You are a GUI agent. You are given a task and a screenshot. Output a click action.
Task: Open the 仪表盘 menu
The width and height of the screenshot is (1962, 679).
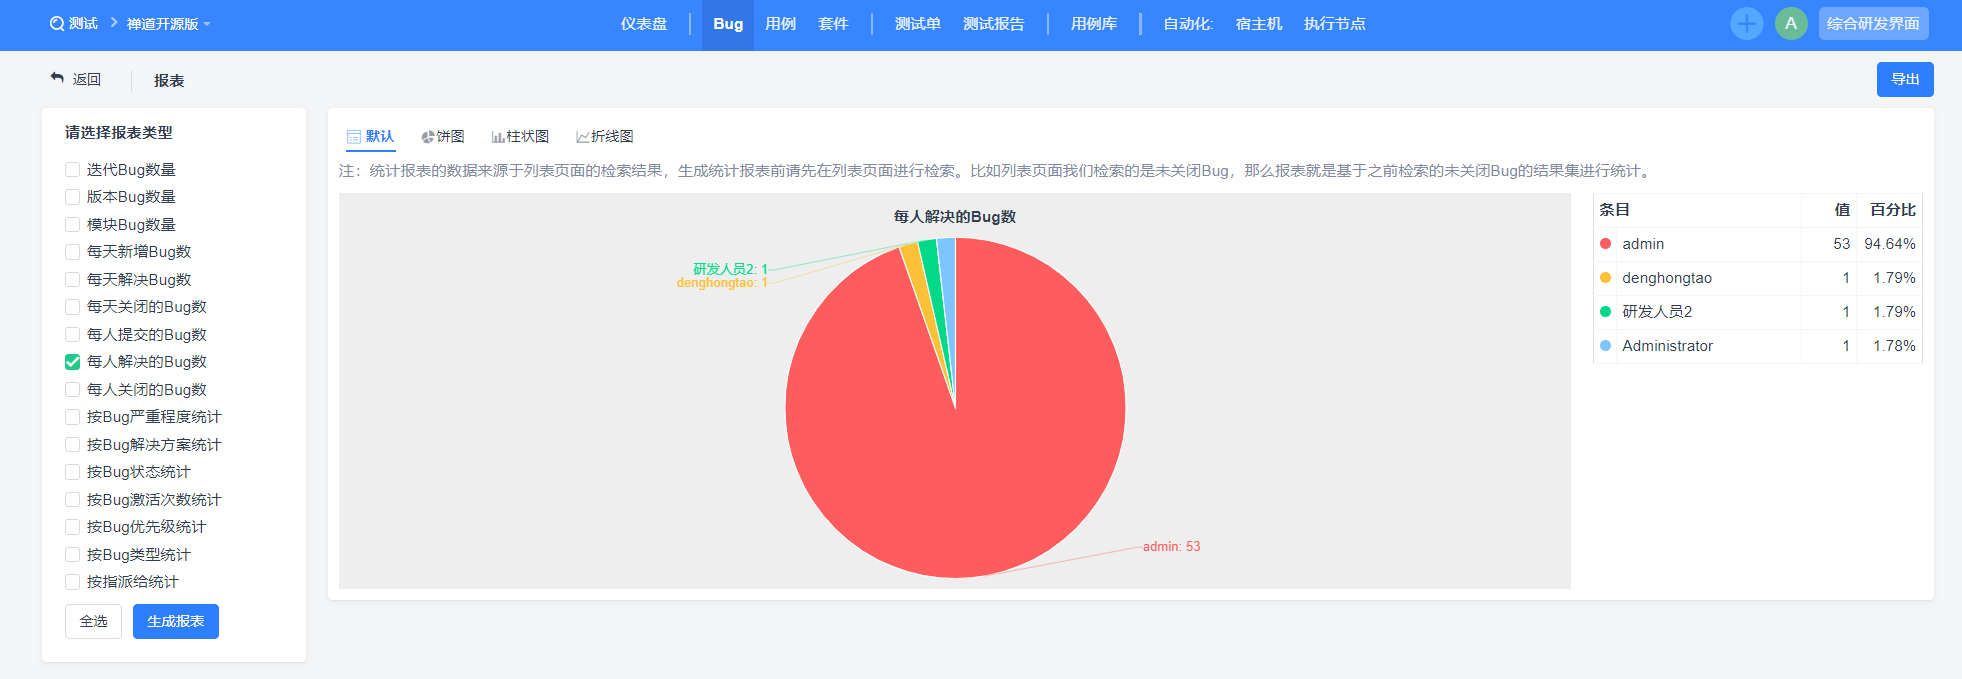[644, 24]
